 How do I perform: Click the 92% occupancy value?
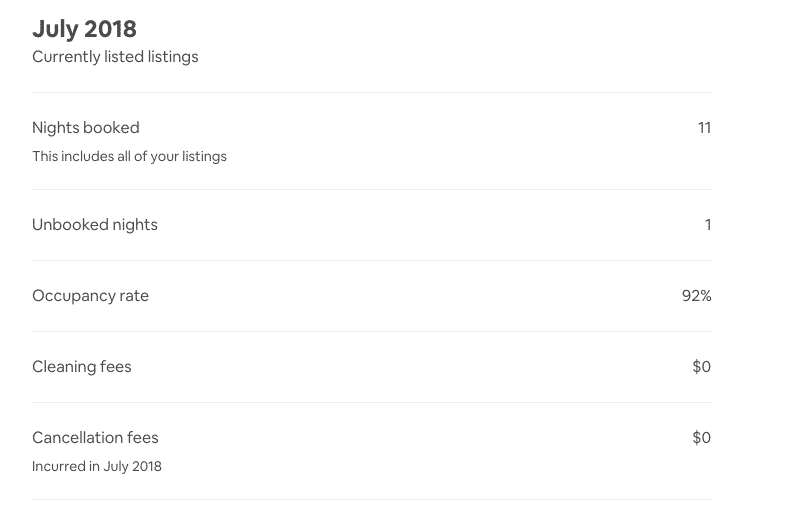tap(697, 296)
